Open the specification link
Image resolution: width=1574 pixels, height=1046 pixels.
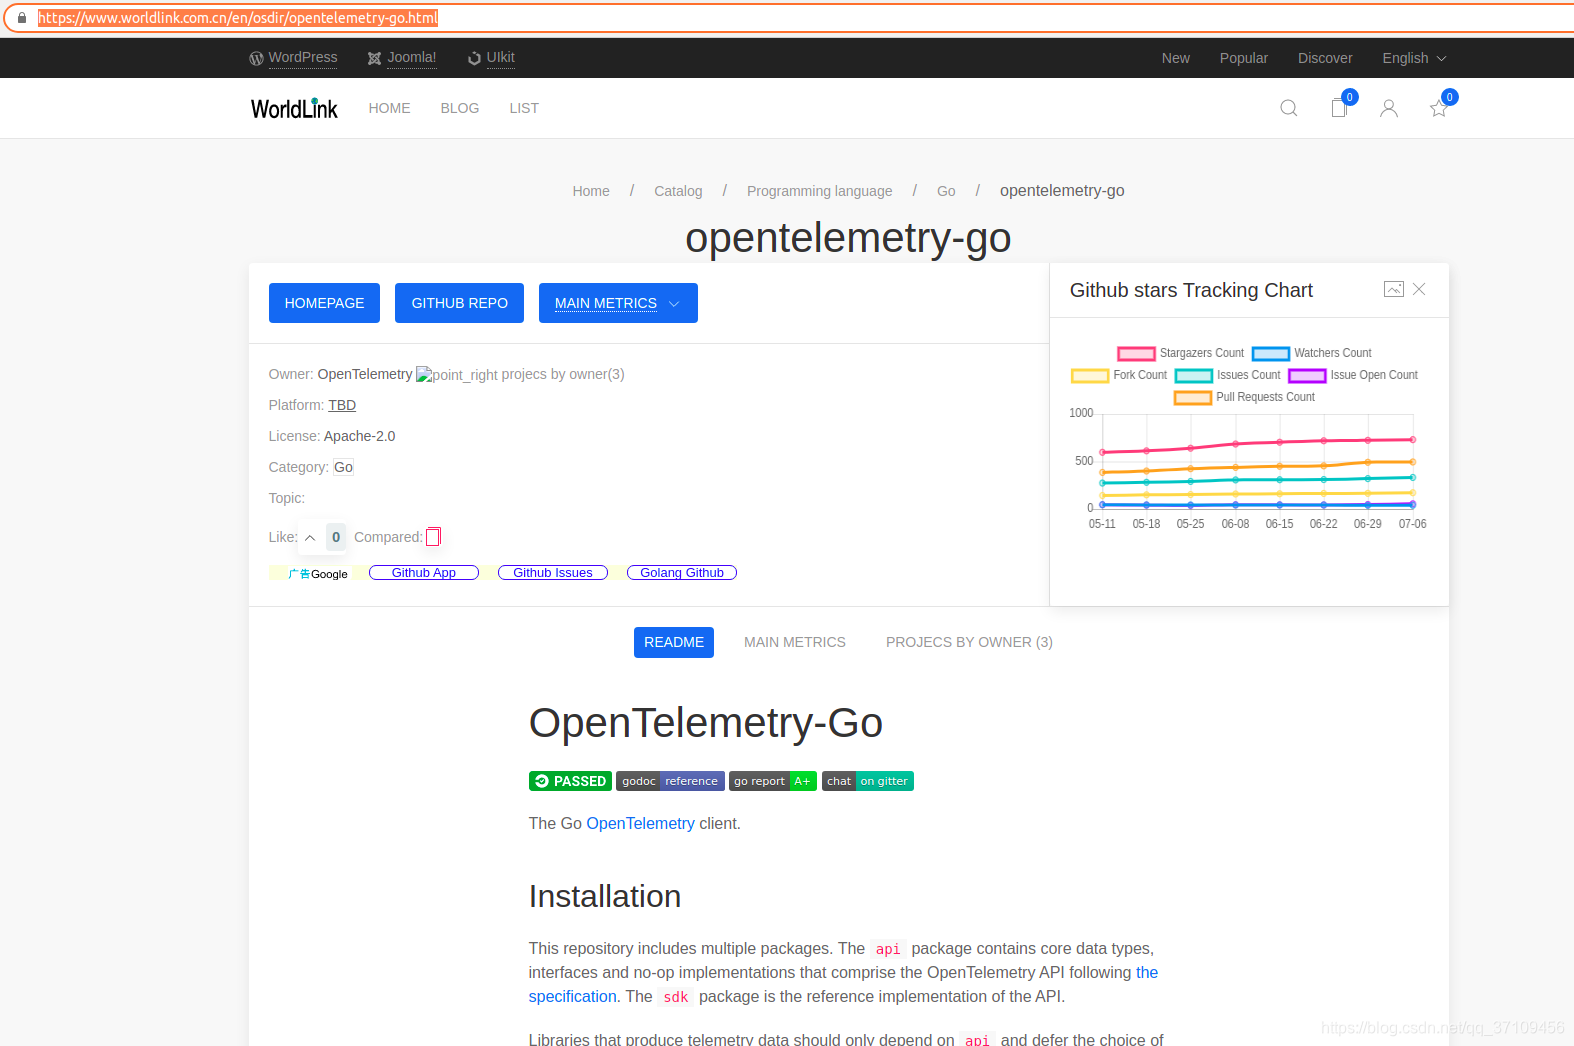coord(572,996)
